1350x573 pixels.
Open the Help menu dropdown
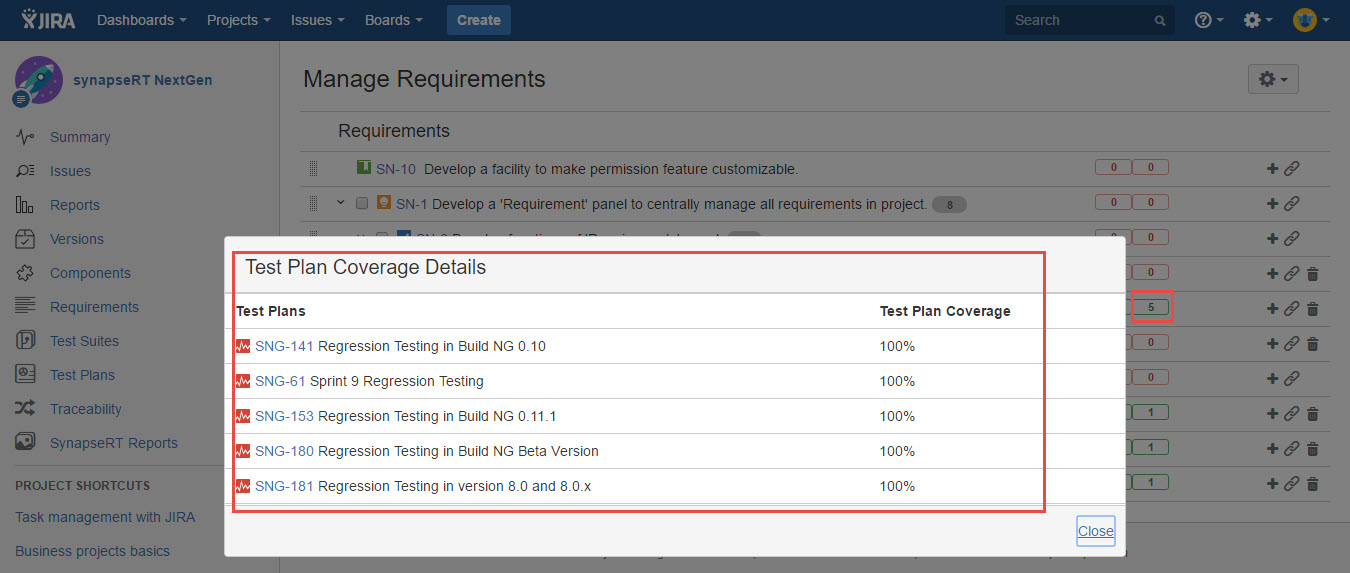(1209, 20)
